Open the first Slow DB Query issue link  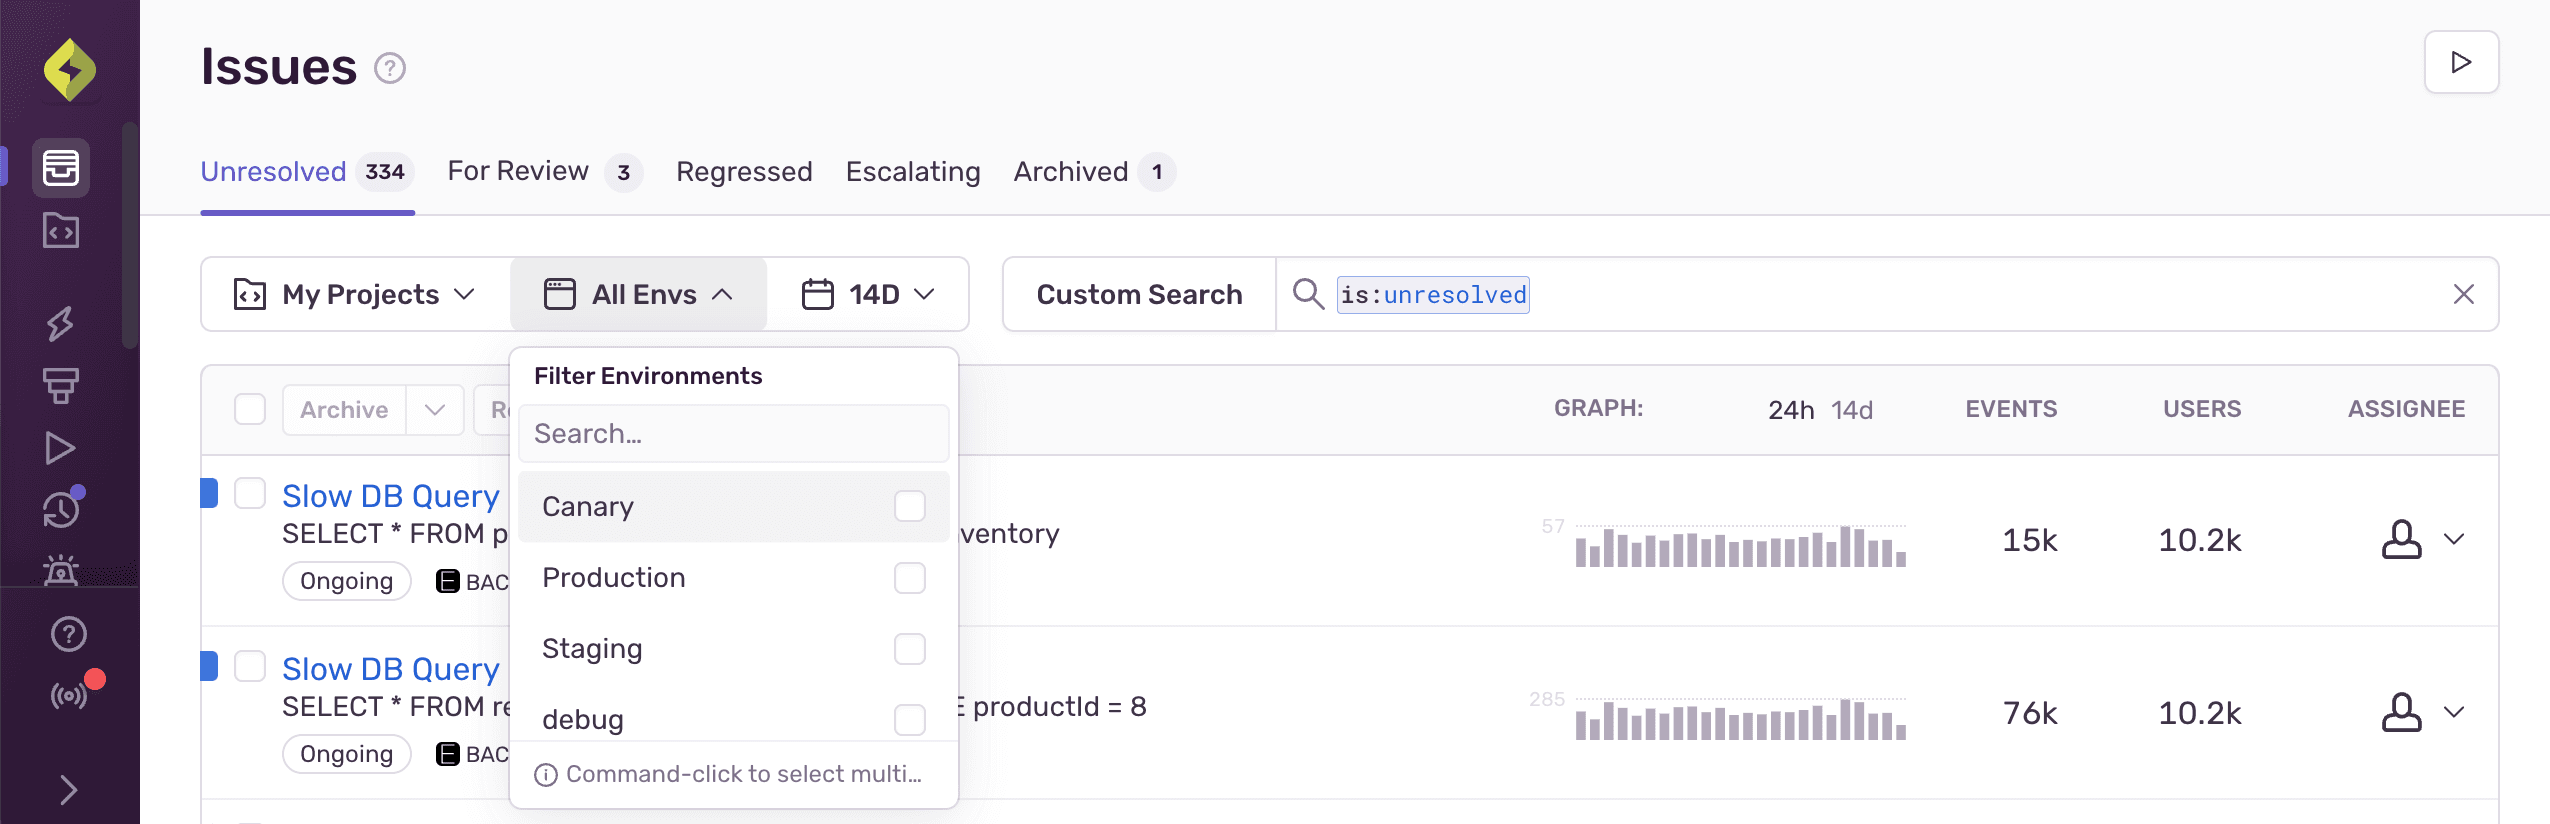[390, 496]
